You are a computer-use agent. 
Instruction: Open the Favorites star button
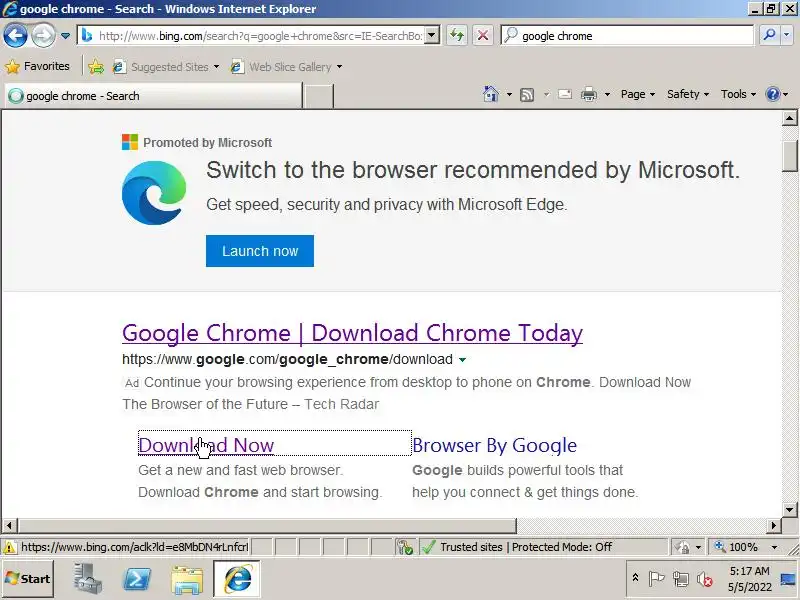tap(37, 66)
